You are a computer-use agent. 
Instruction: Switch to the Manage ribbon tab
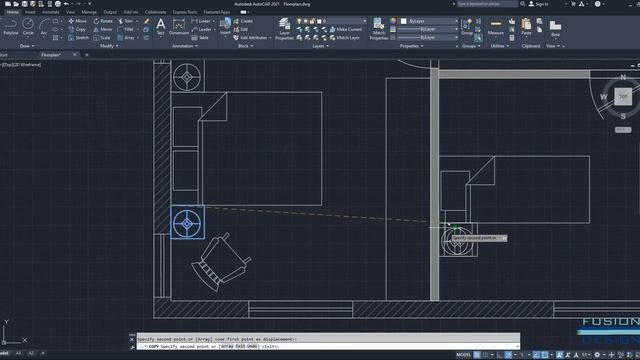pos(89,12)
